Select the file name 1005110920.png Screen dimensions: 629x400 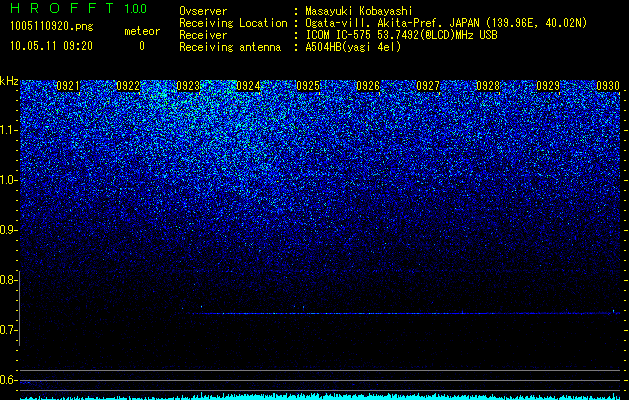(52, 27)
